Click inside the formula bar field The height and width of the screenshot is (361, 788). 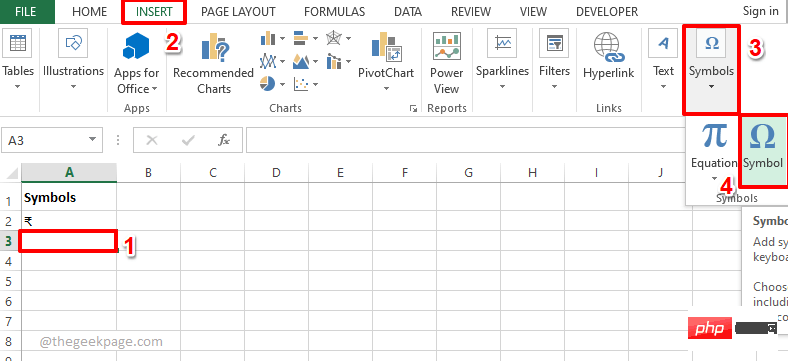[x=467, y=140]
